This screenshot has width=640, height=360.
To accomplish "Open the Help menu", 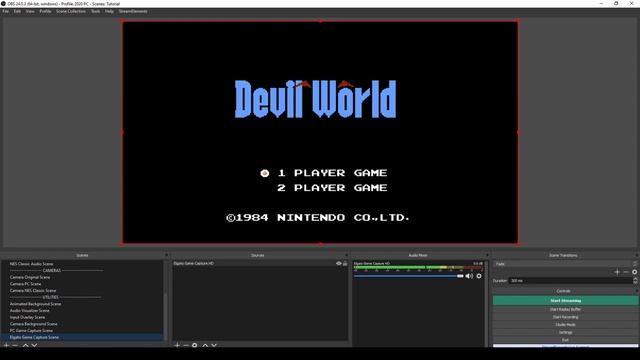I will click(x=109, y=11).
